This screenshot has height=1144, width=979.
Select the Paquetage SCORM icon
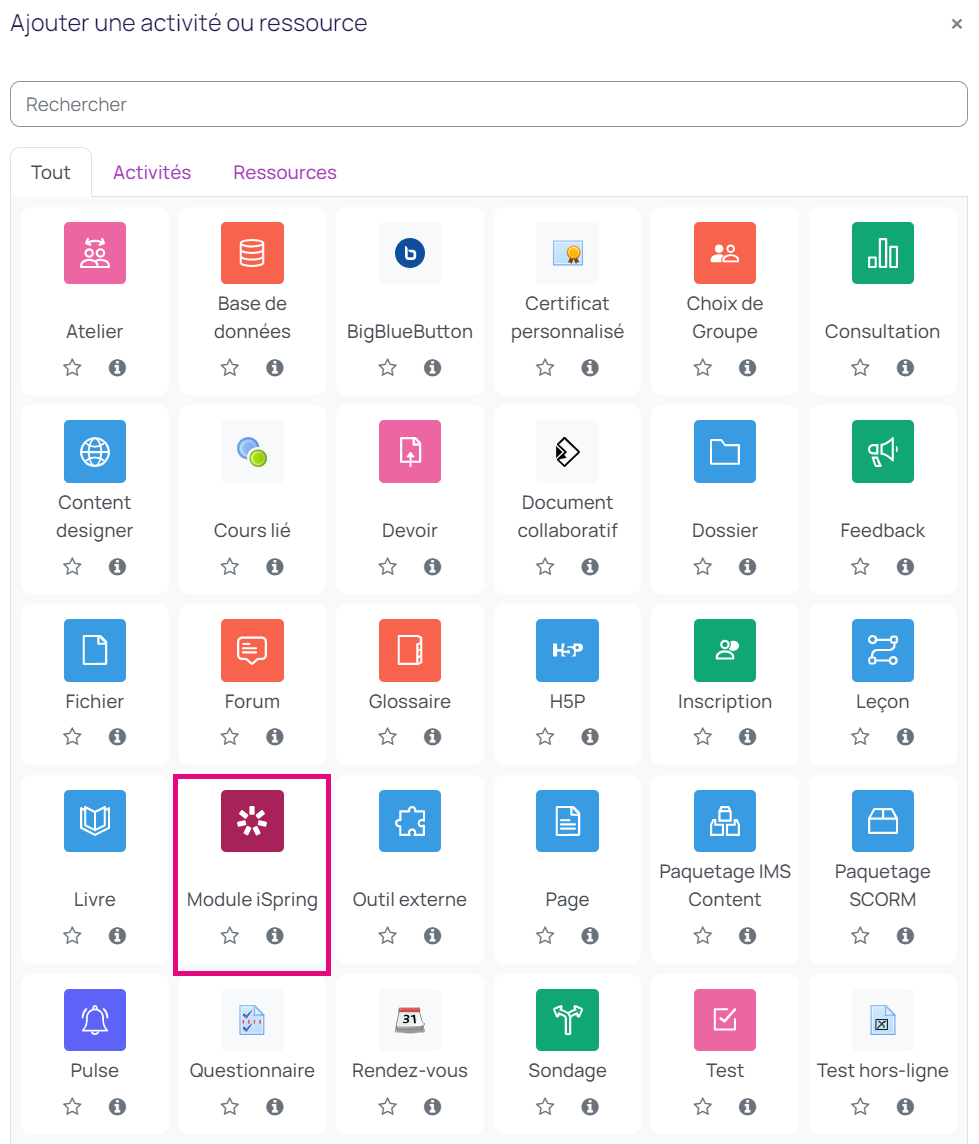click(882, 821)
